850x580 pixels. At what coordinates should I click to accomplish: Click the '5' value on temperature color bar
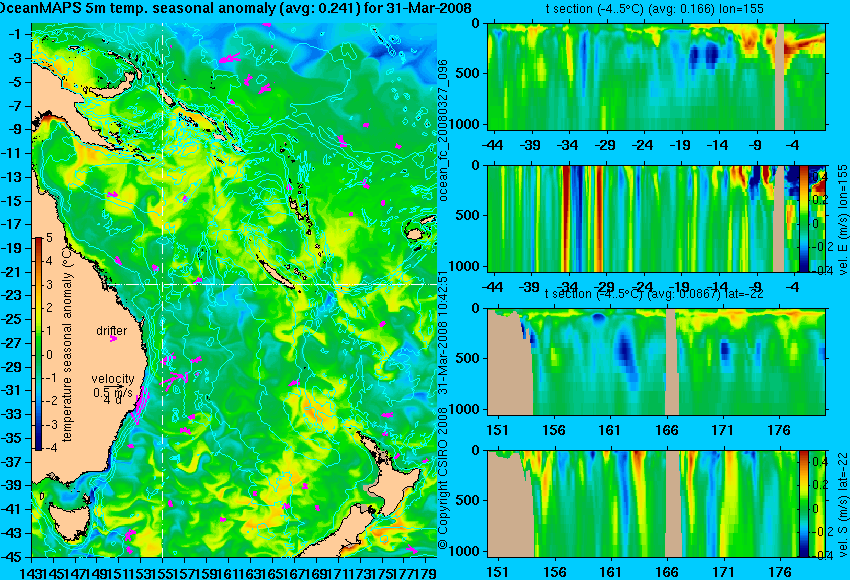[49, 237]
